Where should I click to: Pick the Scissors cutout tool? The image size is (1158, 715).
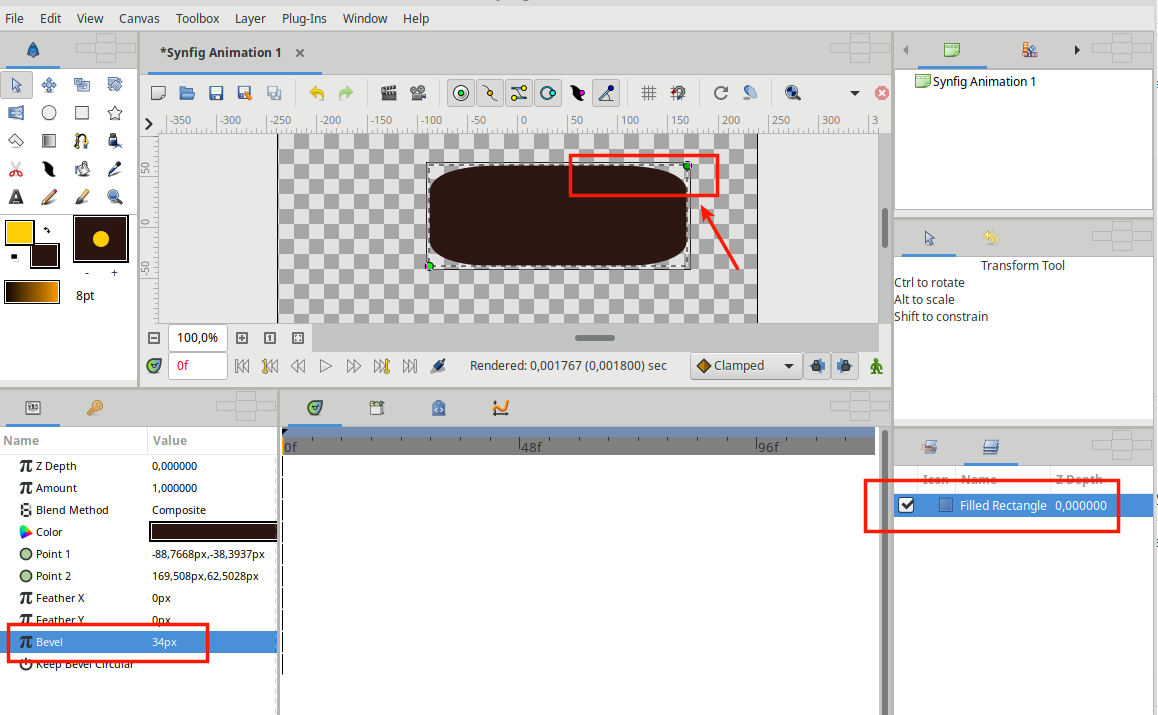[16, 168]
